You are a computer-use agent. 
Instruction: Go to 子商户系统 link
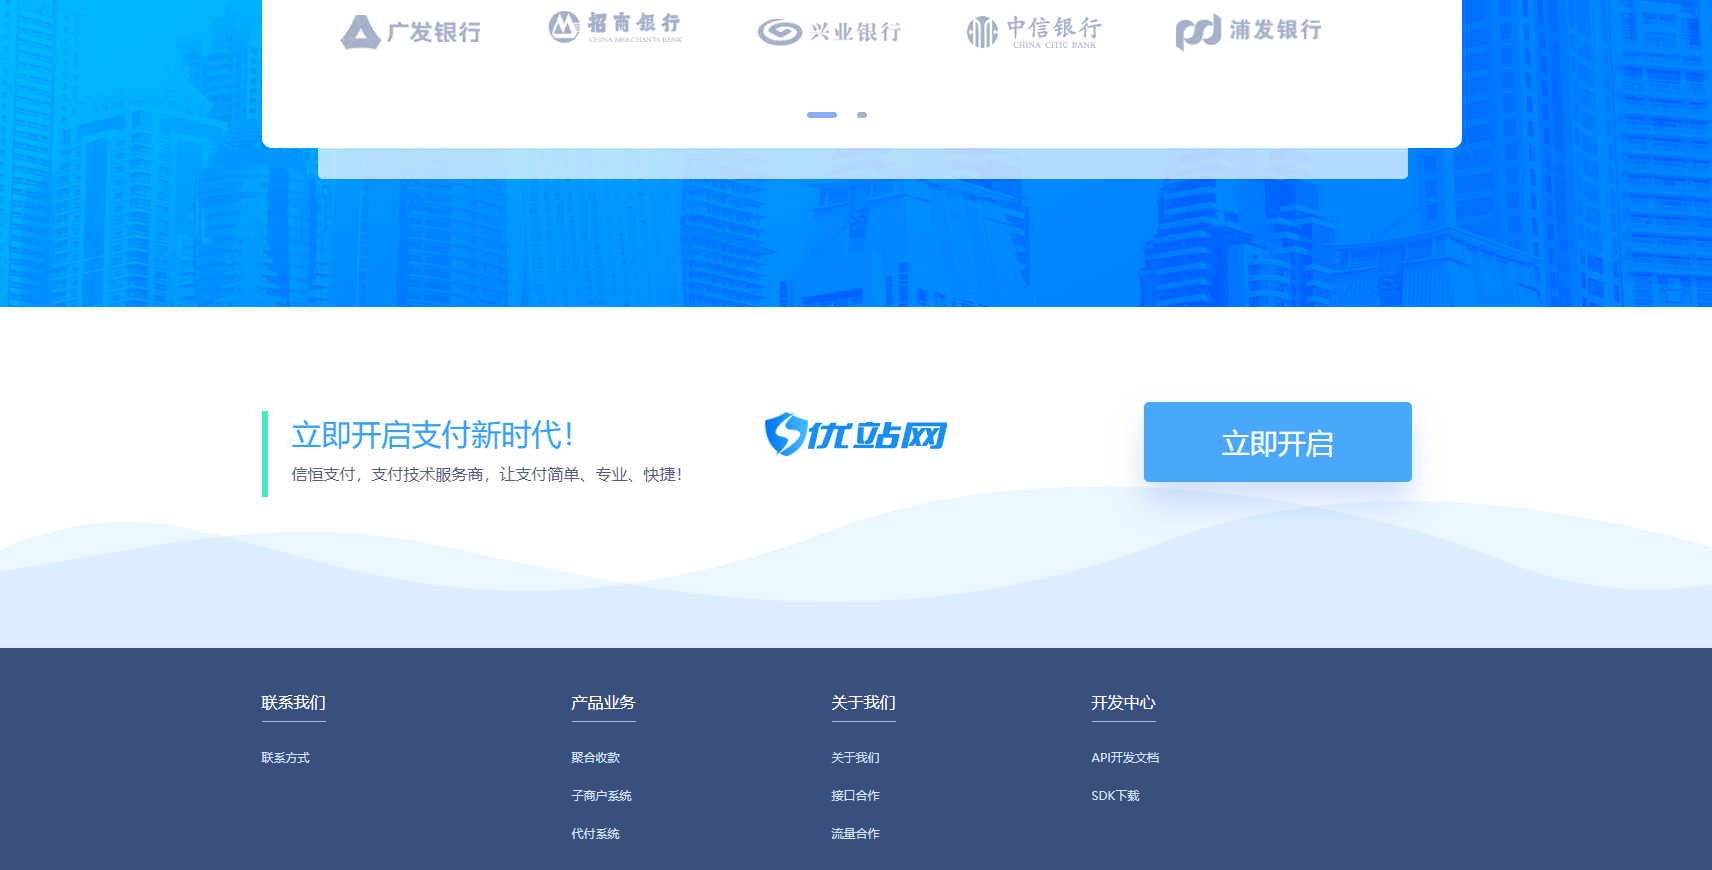click(601, 796)
